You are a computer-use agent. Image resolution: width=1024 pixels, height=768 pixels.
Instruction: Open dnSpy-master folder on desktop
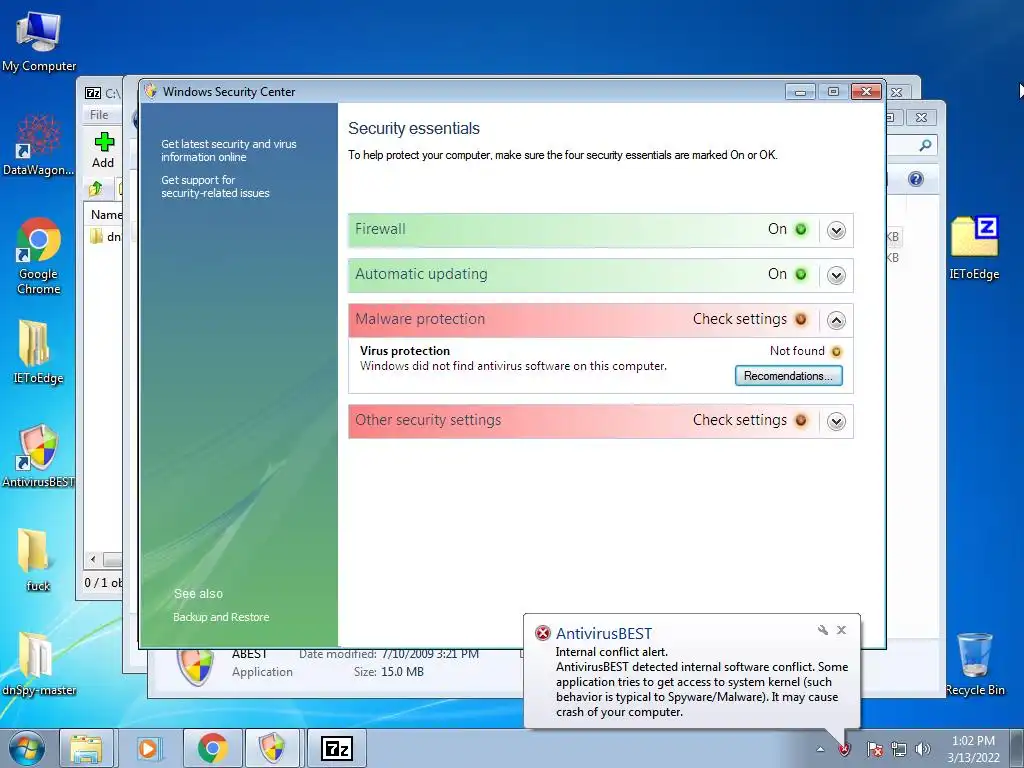(39, 664)
